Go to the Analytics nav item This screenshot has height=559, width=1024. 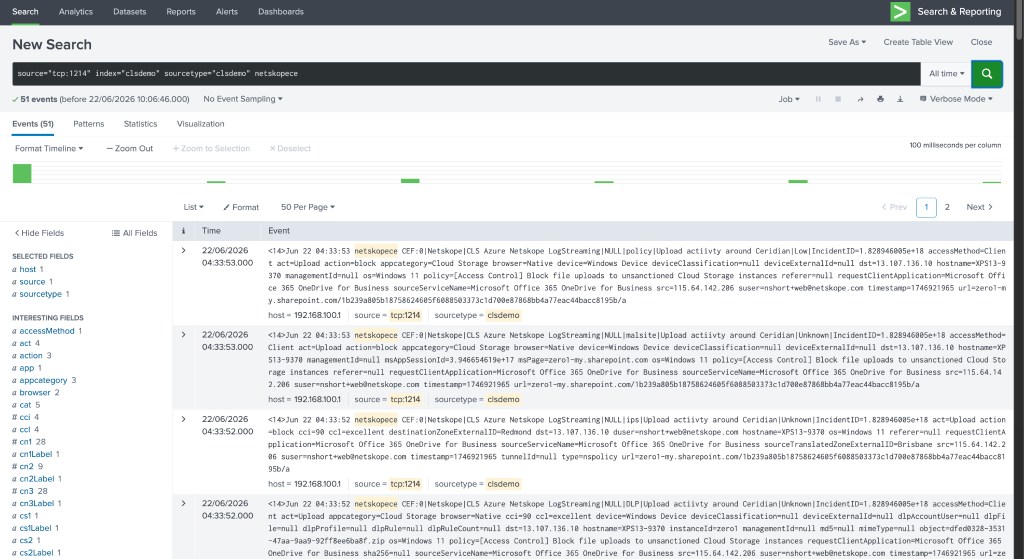click(x=76, y=12)
